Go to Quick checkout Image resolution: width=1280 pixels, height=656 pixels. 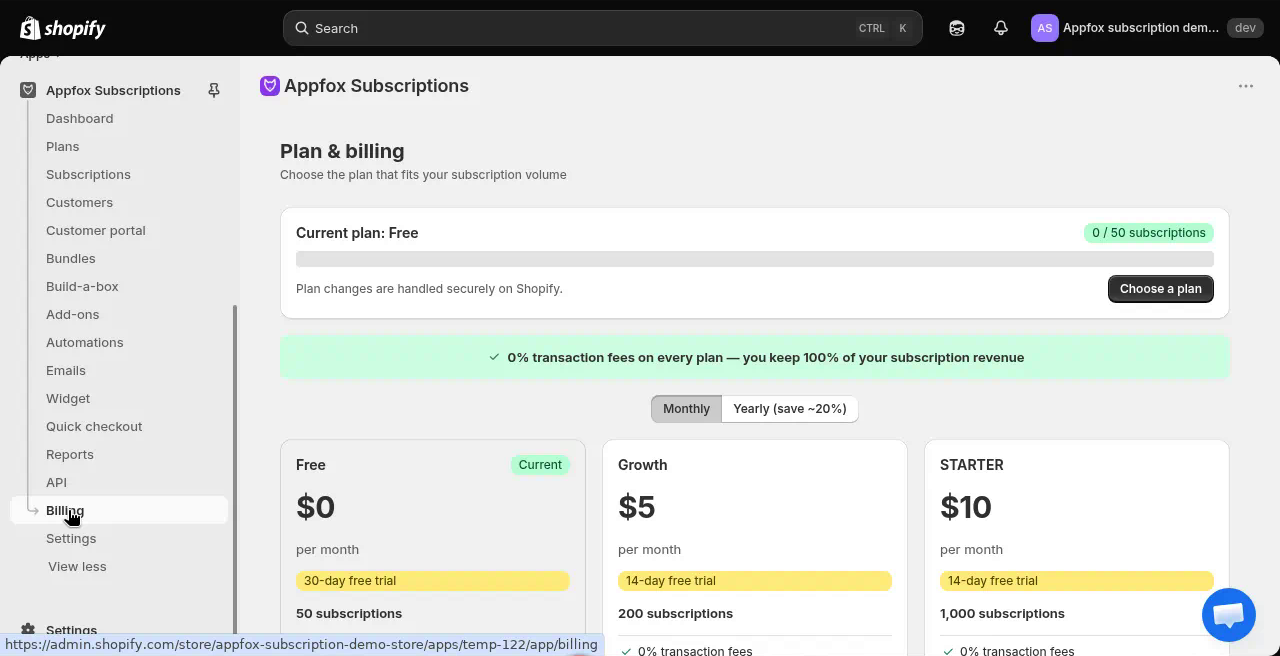point(94,426)
